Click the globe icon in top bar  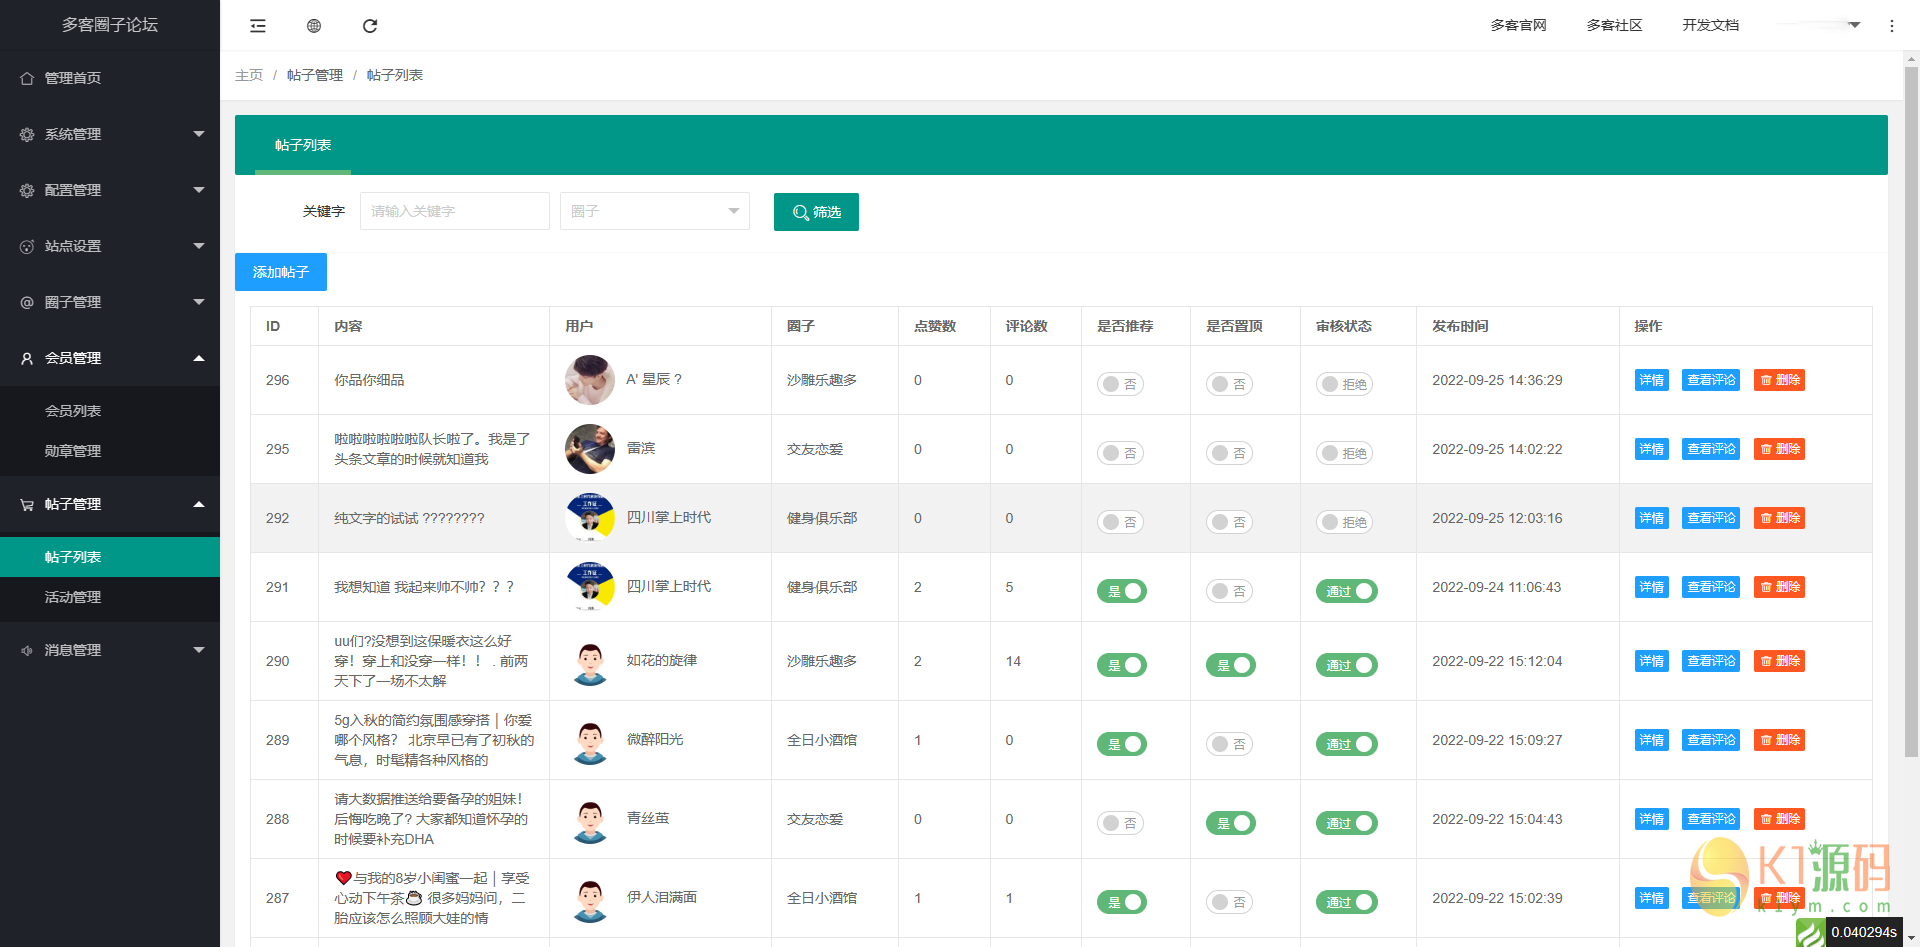coord(314,26)
